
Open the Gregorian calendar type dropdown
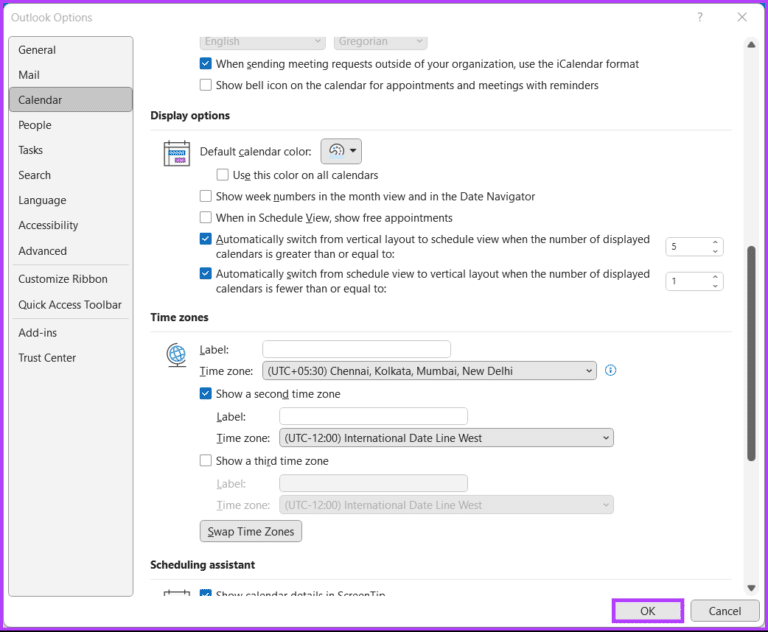click(381, 42)
